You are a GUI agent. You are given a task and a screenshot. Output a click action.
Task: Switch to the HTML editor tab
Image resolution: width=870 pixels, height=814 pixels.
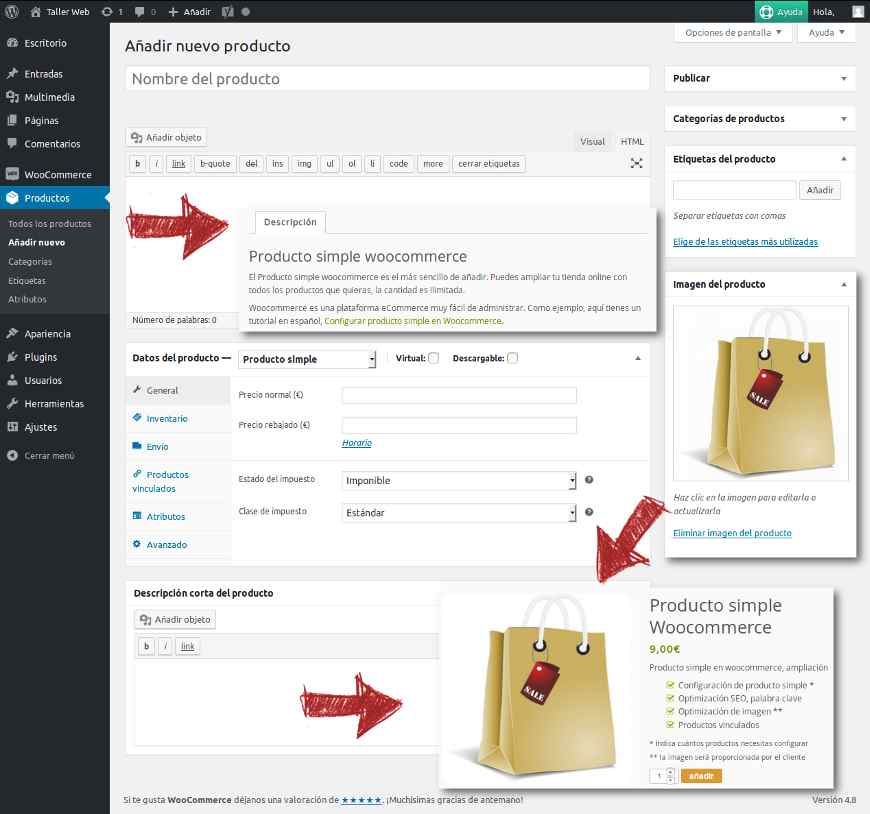pyautogui.click(x=632, y=141)
